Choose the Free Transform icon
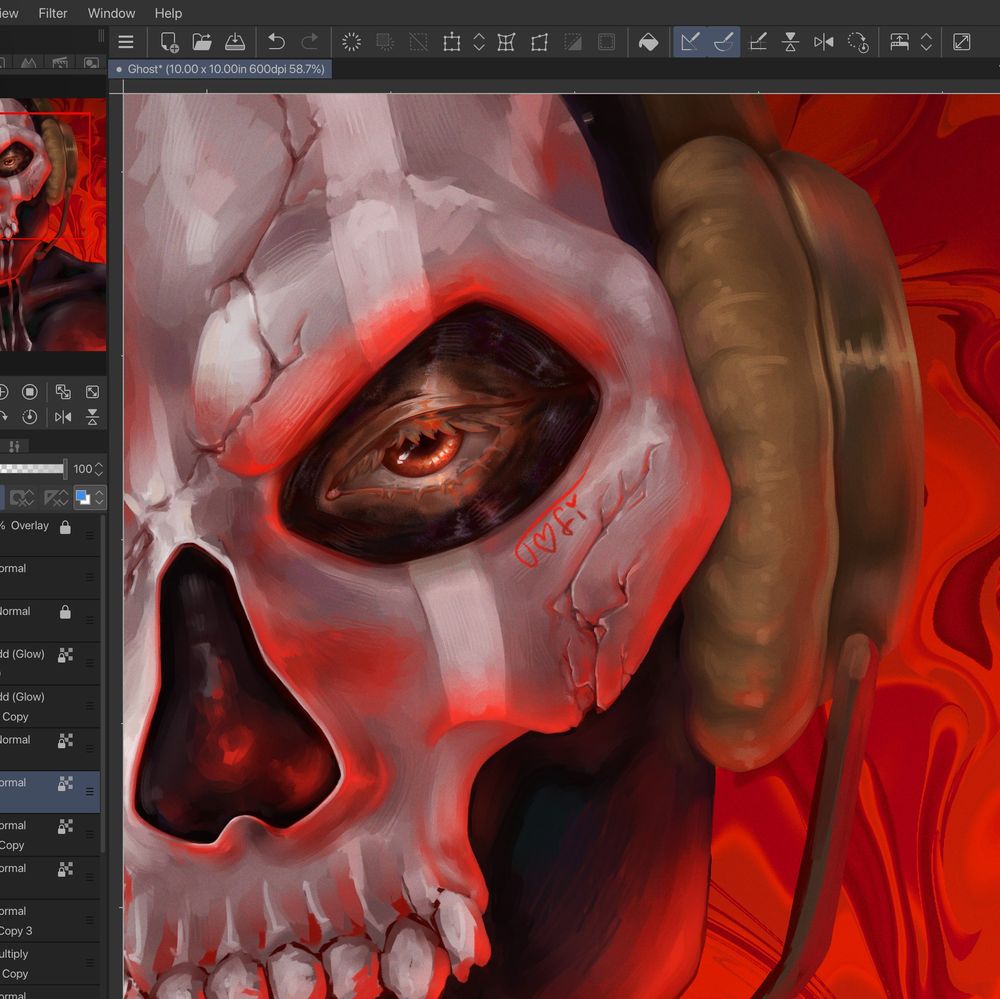Viewport: 1000px width, 999px height. click(540, 42)
